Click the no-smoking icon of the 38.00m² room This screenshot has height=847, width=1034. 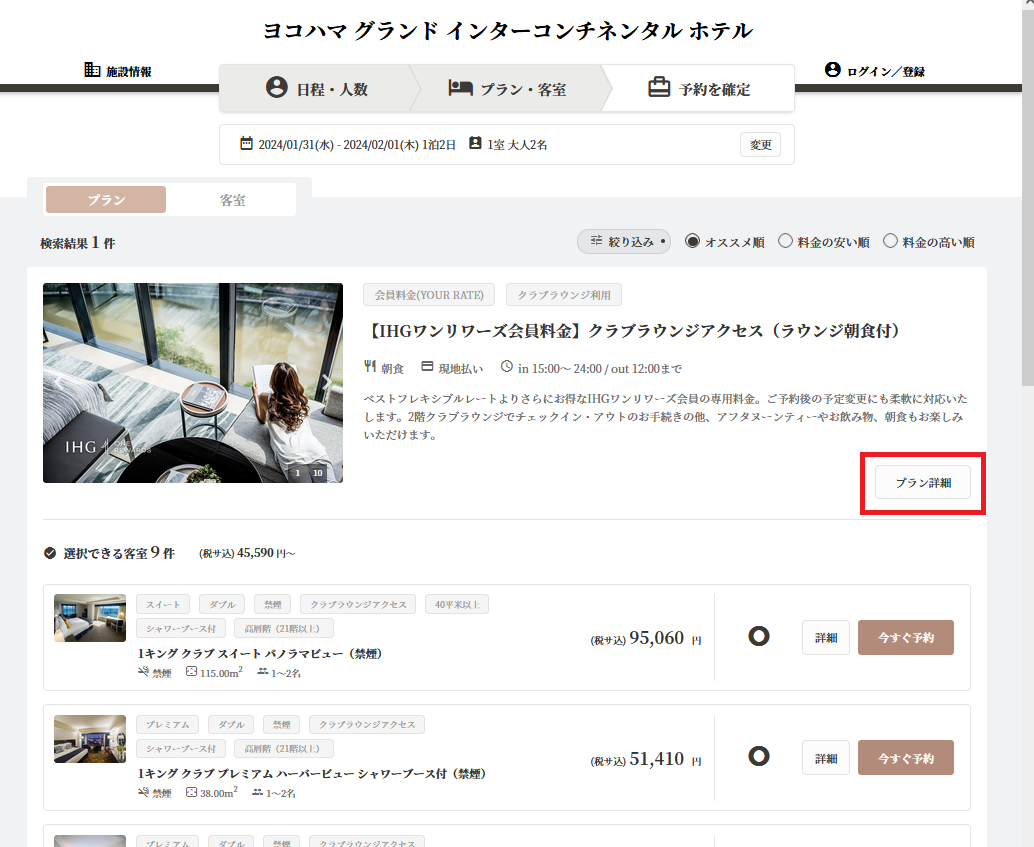pyautogui.click(x=143, y=792)
